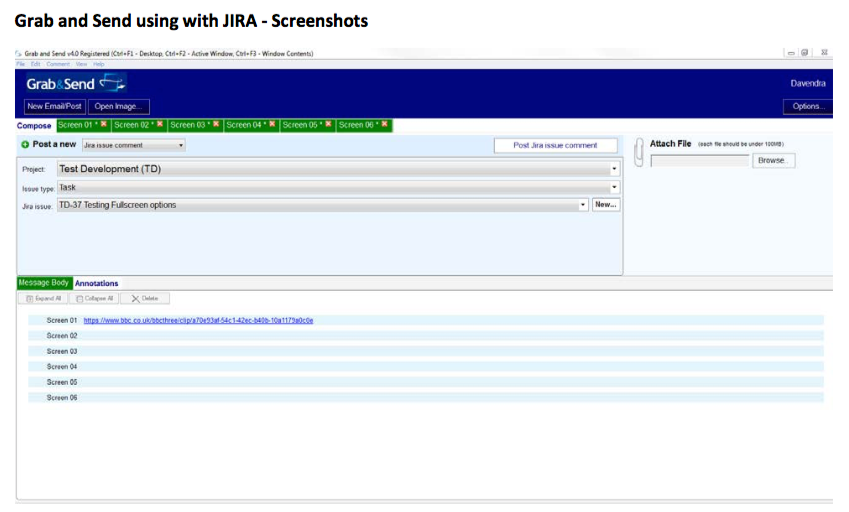Click the Grab&Send logo
This screenshot has width=849, height=512.
pos(76,83)
